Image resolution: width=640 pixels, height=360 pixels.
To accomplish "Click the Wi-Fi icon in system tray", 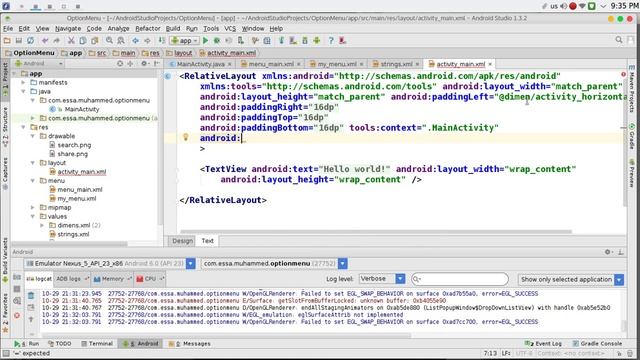I will point(582,6).
